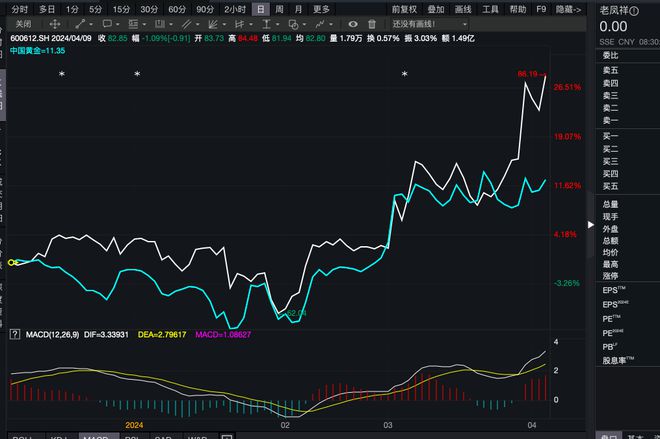The image size is (660, 439).
Task: Open the 前复权 price adjustment dropdown
Action: tap(402, 8)
